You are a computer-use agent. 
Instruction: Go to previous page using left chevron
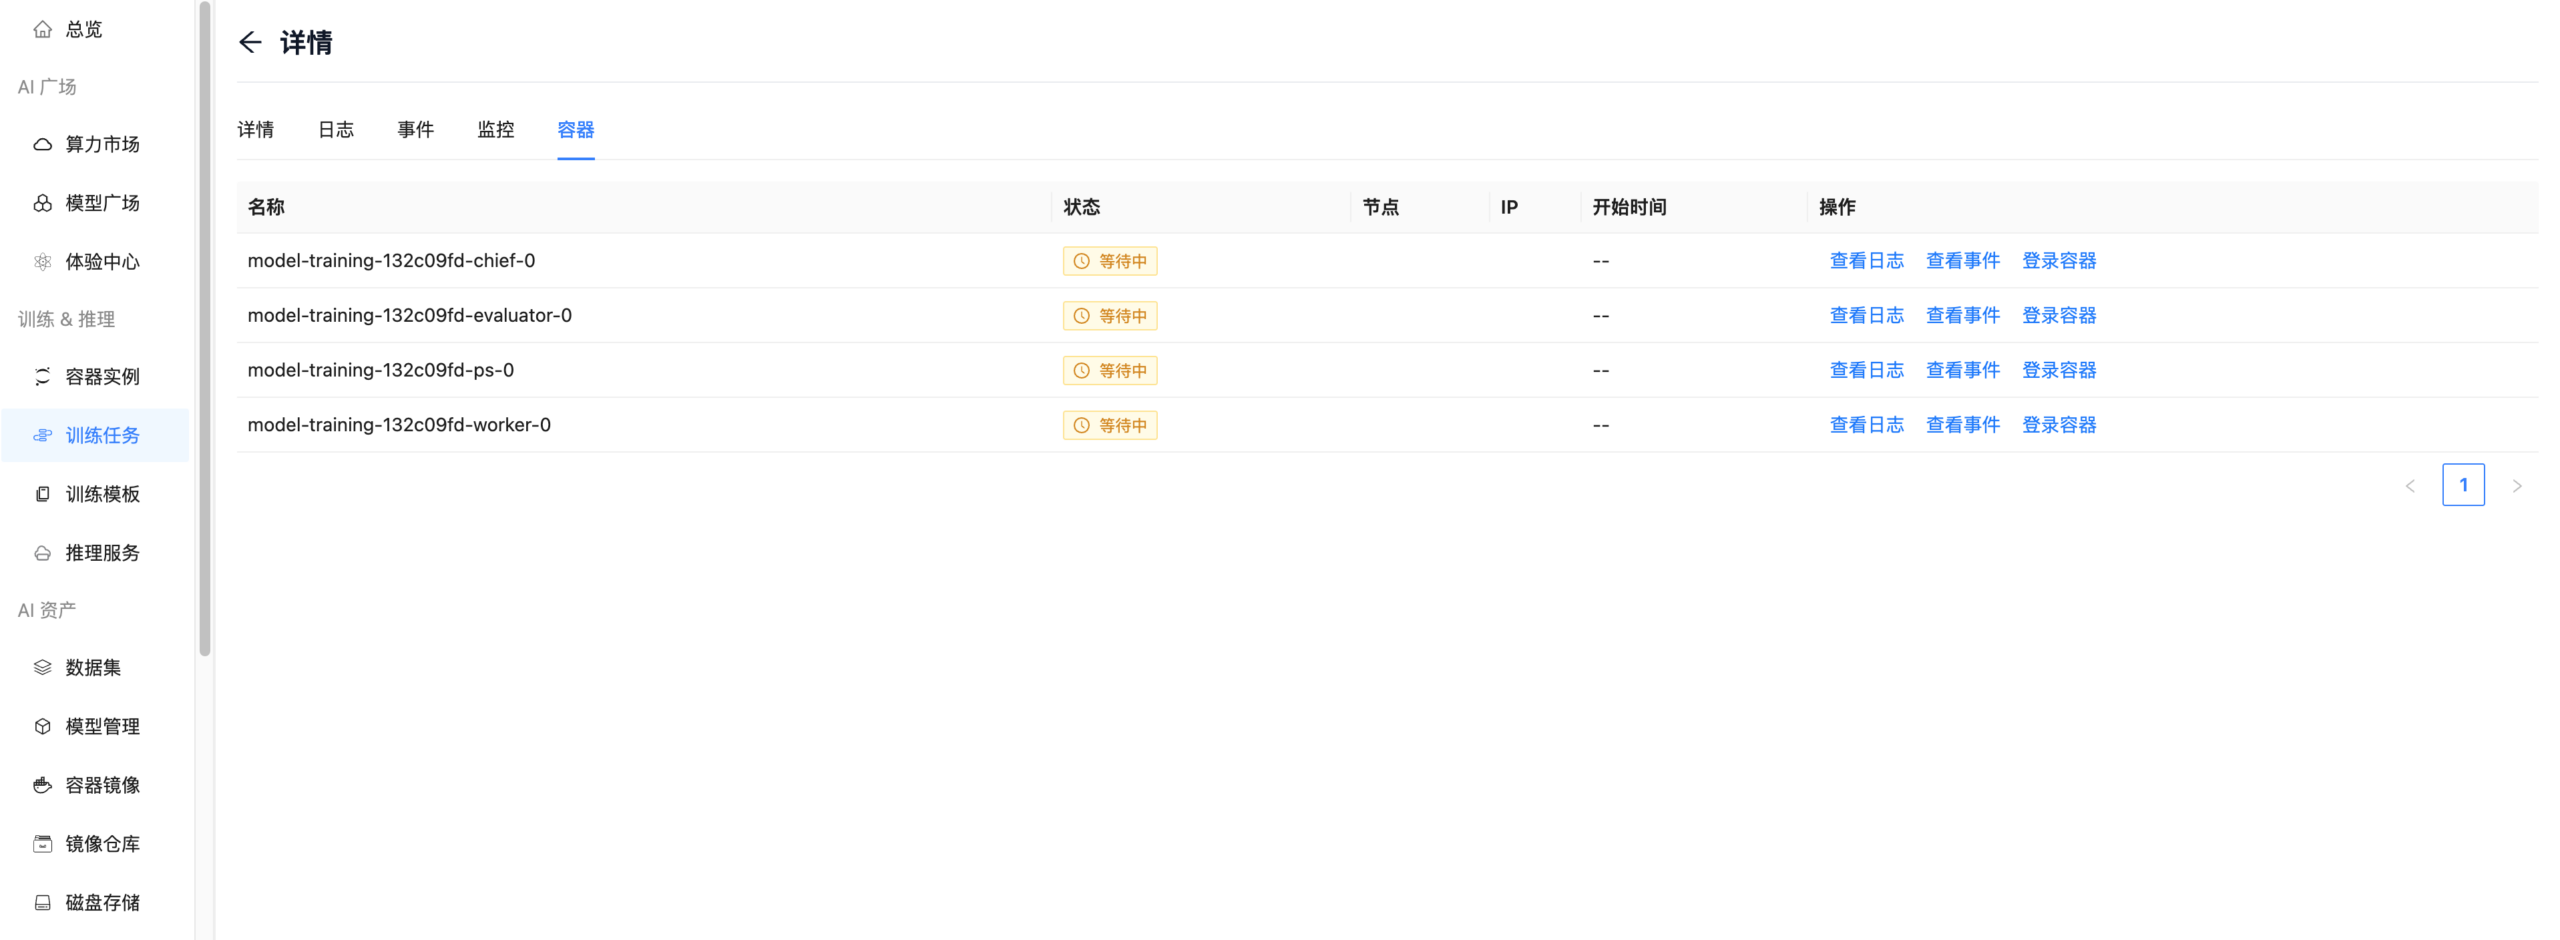tap(2409, 486)
